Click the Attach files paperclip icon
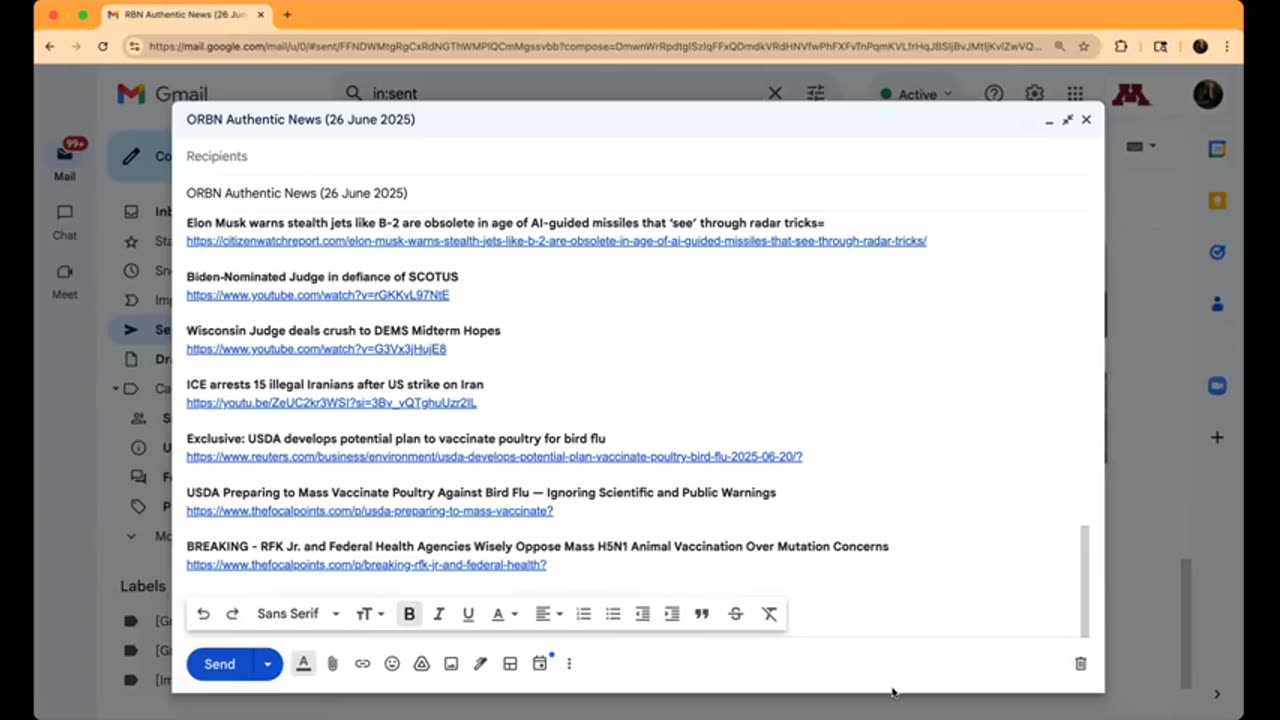The image size is (1280, 720). pos(333,664)
